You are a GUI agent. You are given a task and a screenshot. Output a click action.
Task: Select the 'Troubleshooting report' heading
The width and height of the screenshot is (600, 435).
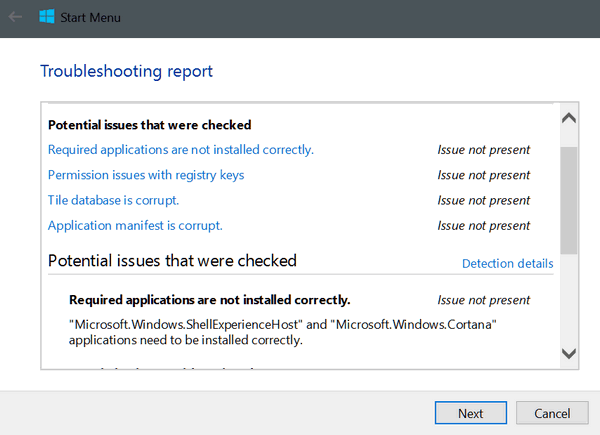[126, 72]
